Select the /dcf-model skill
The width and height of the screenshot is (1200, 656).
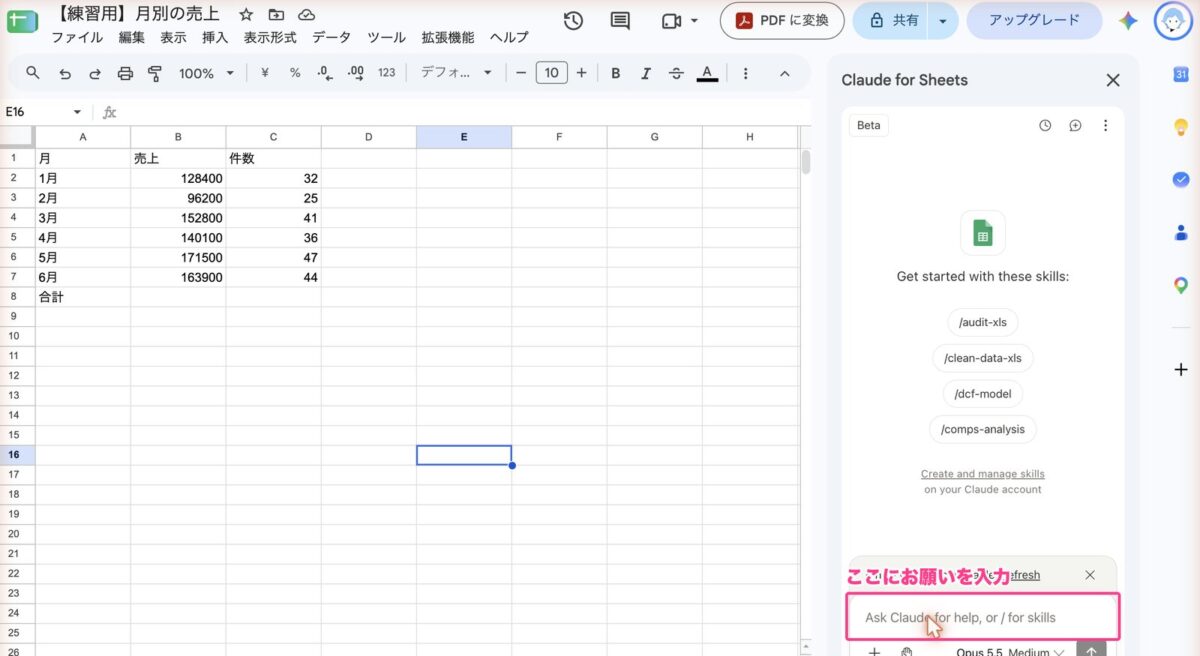(983, 394)
